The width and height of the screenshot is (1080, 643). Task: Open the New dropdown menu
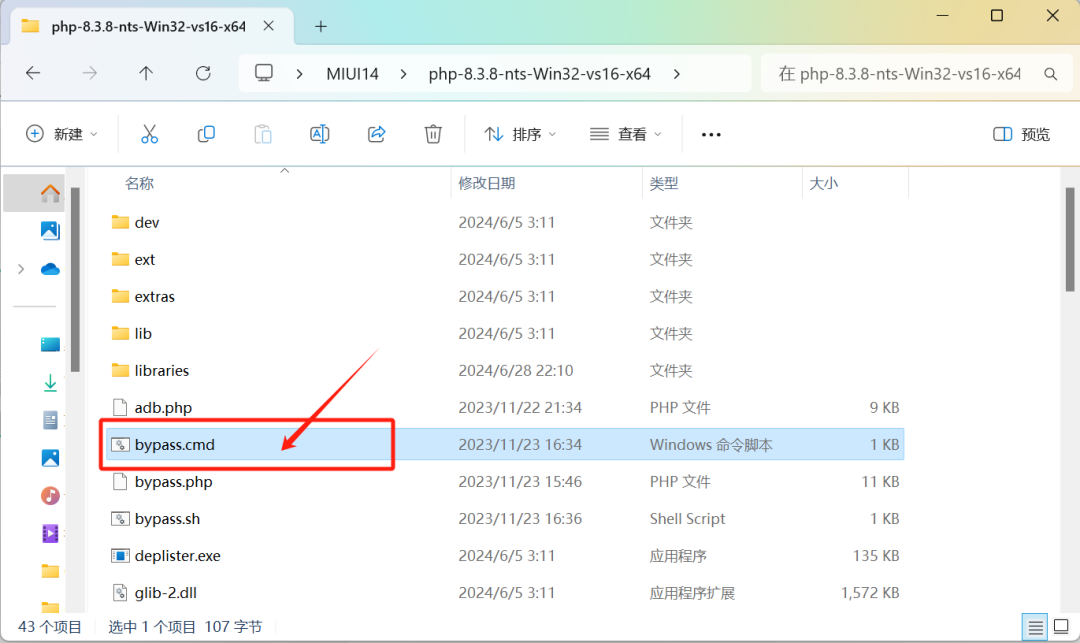[61, 134]
